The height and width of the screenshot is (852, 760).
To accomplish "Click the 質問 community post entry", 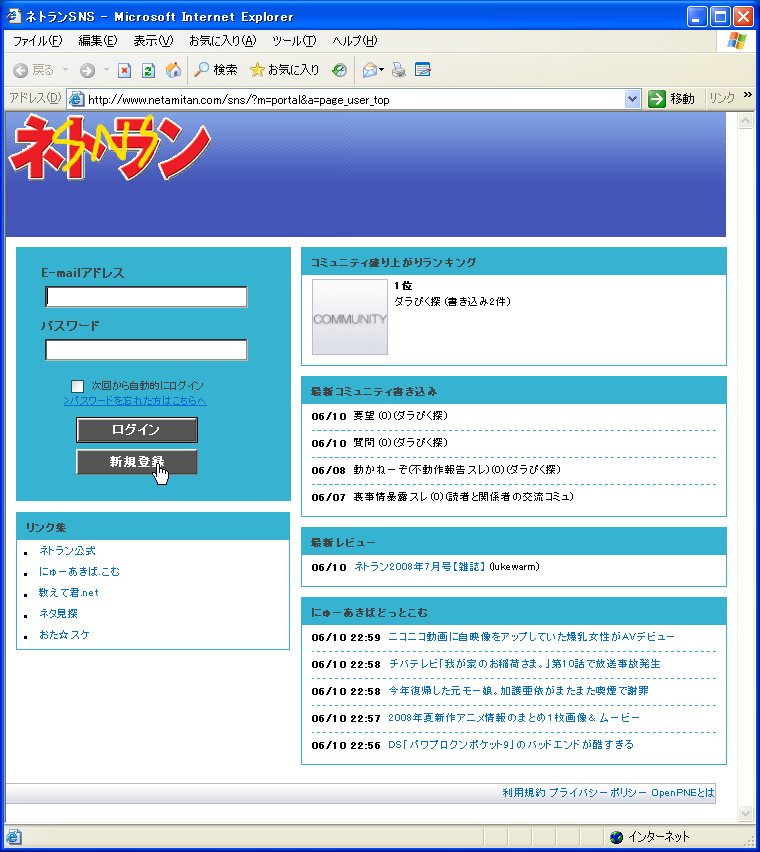I will coord(400,443).
